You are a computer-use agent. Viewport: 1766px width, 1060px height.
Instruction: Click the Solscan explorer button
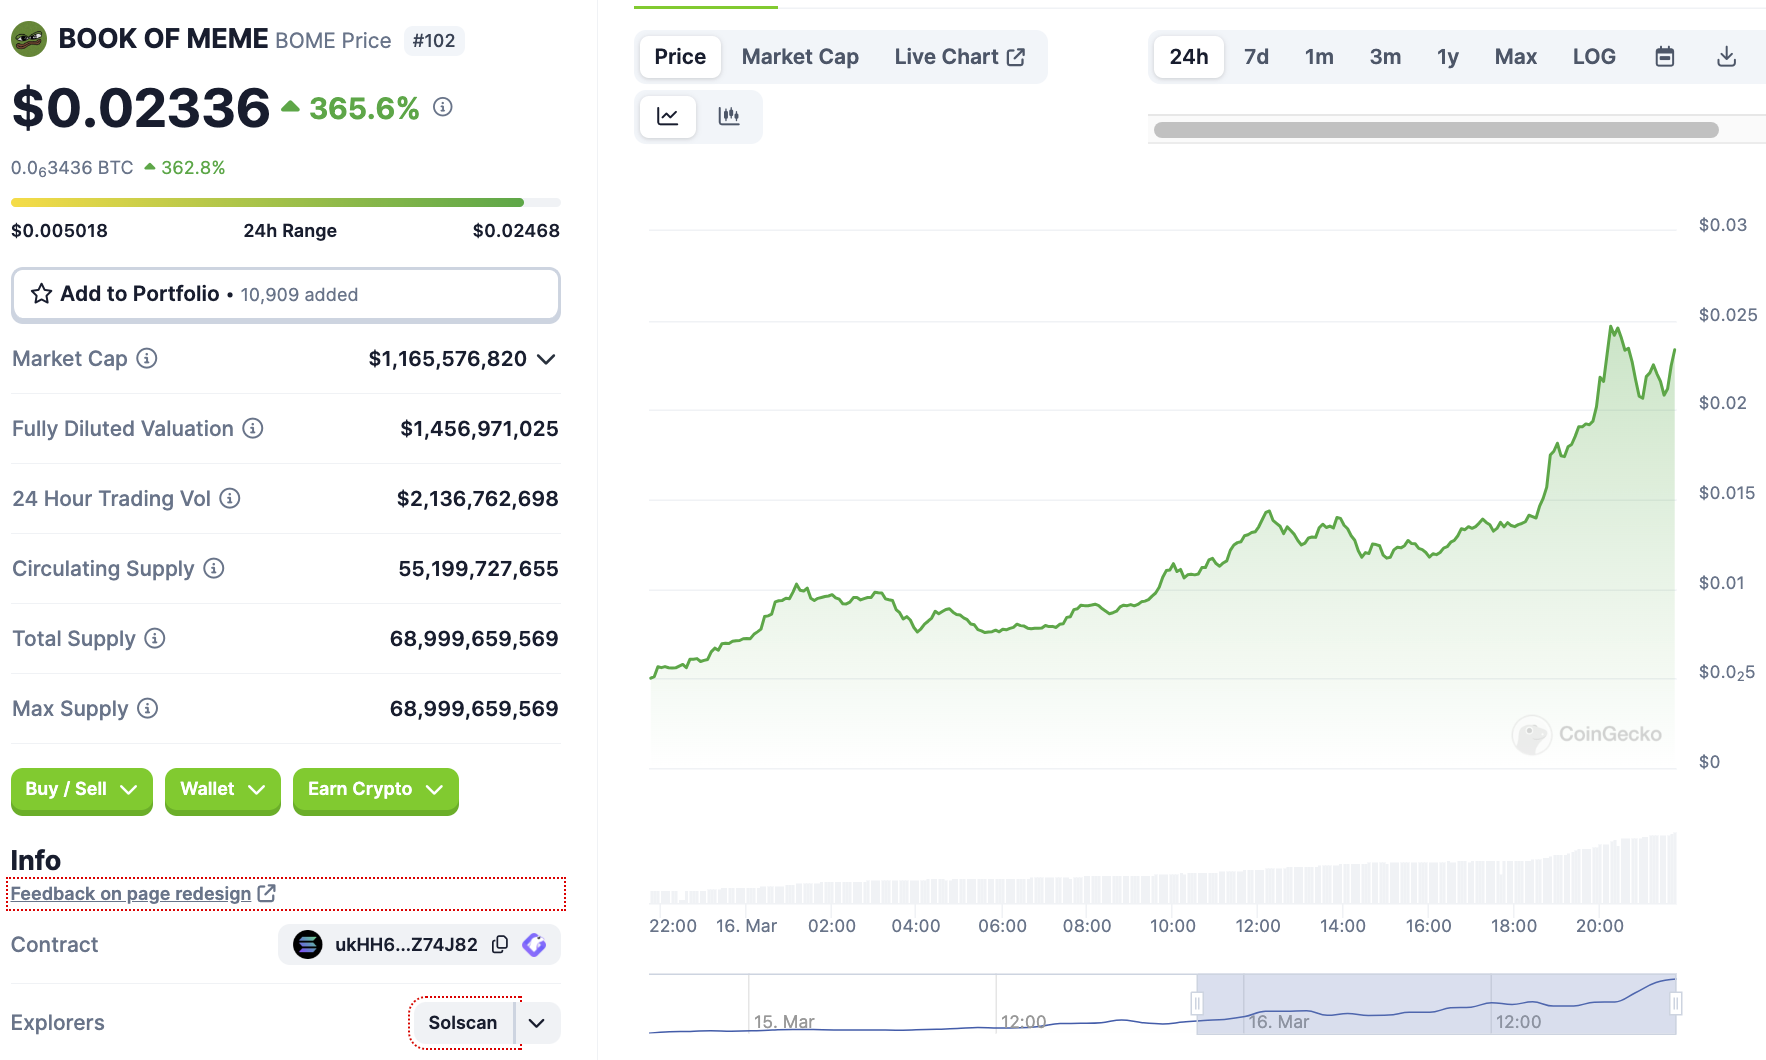coord(462,1023)
